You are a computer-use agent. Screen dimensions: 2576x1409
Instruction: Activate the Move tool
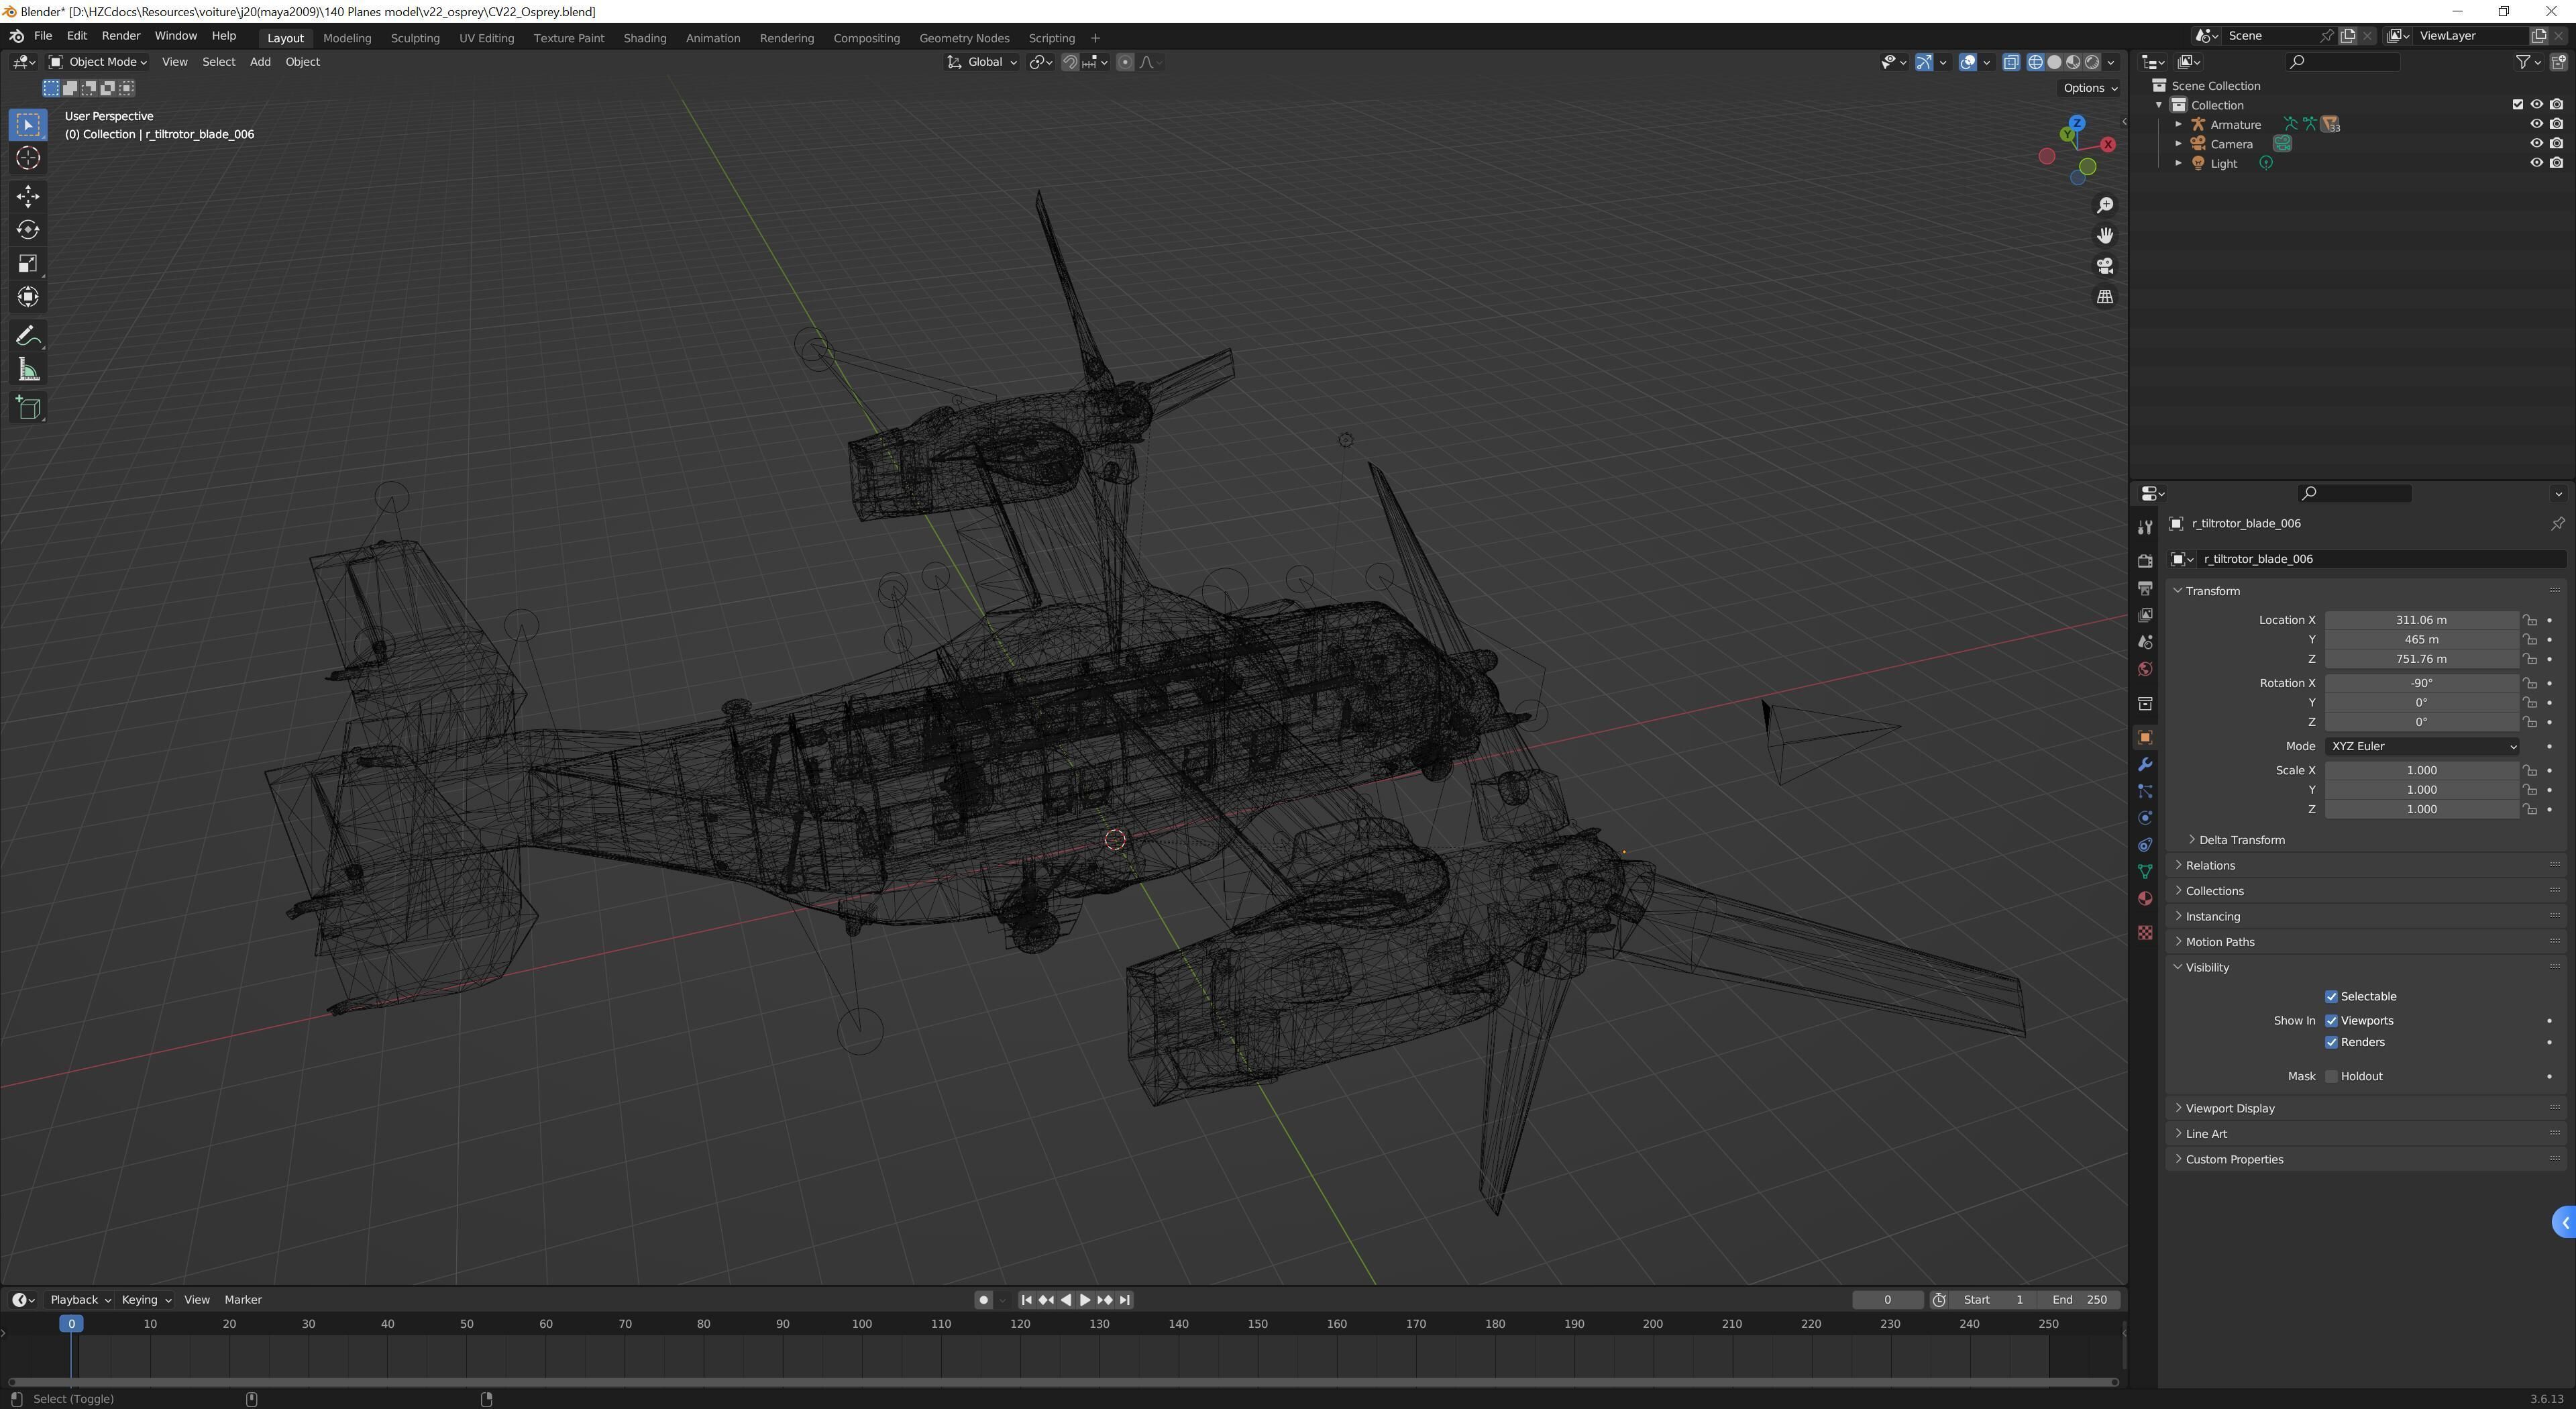point(28,196)
